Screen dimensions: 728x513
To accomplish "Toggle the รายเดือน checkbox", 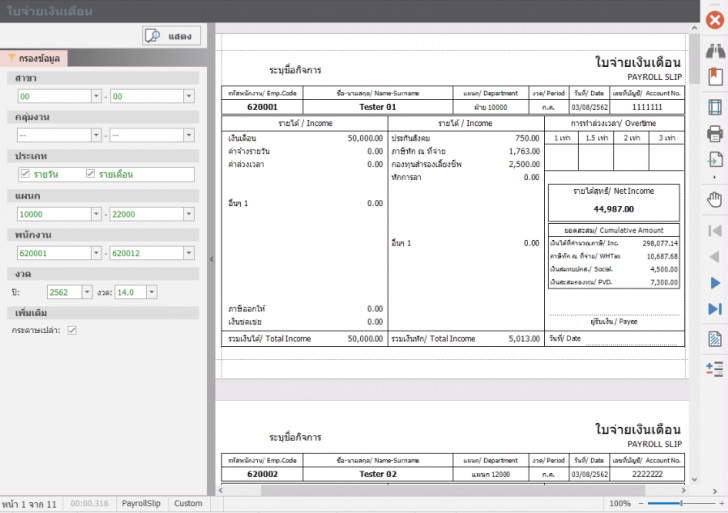I will pyautogui.click(x=91, y=174).
